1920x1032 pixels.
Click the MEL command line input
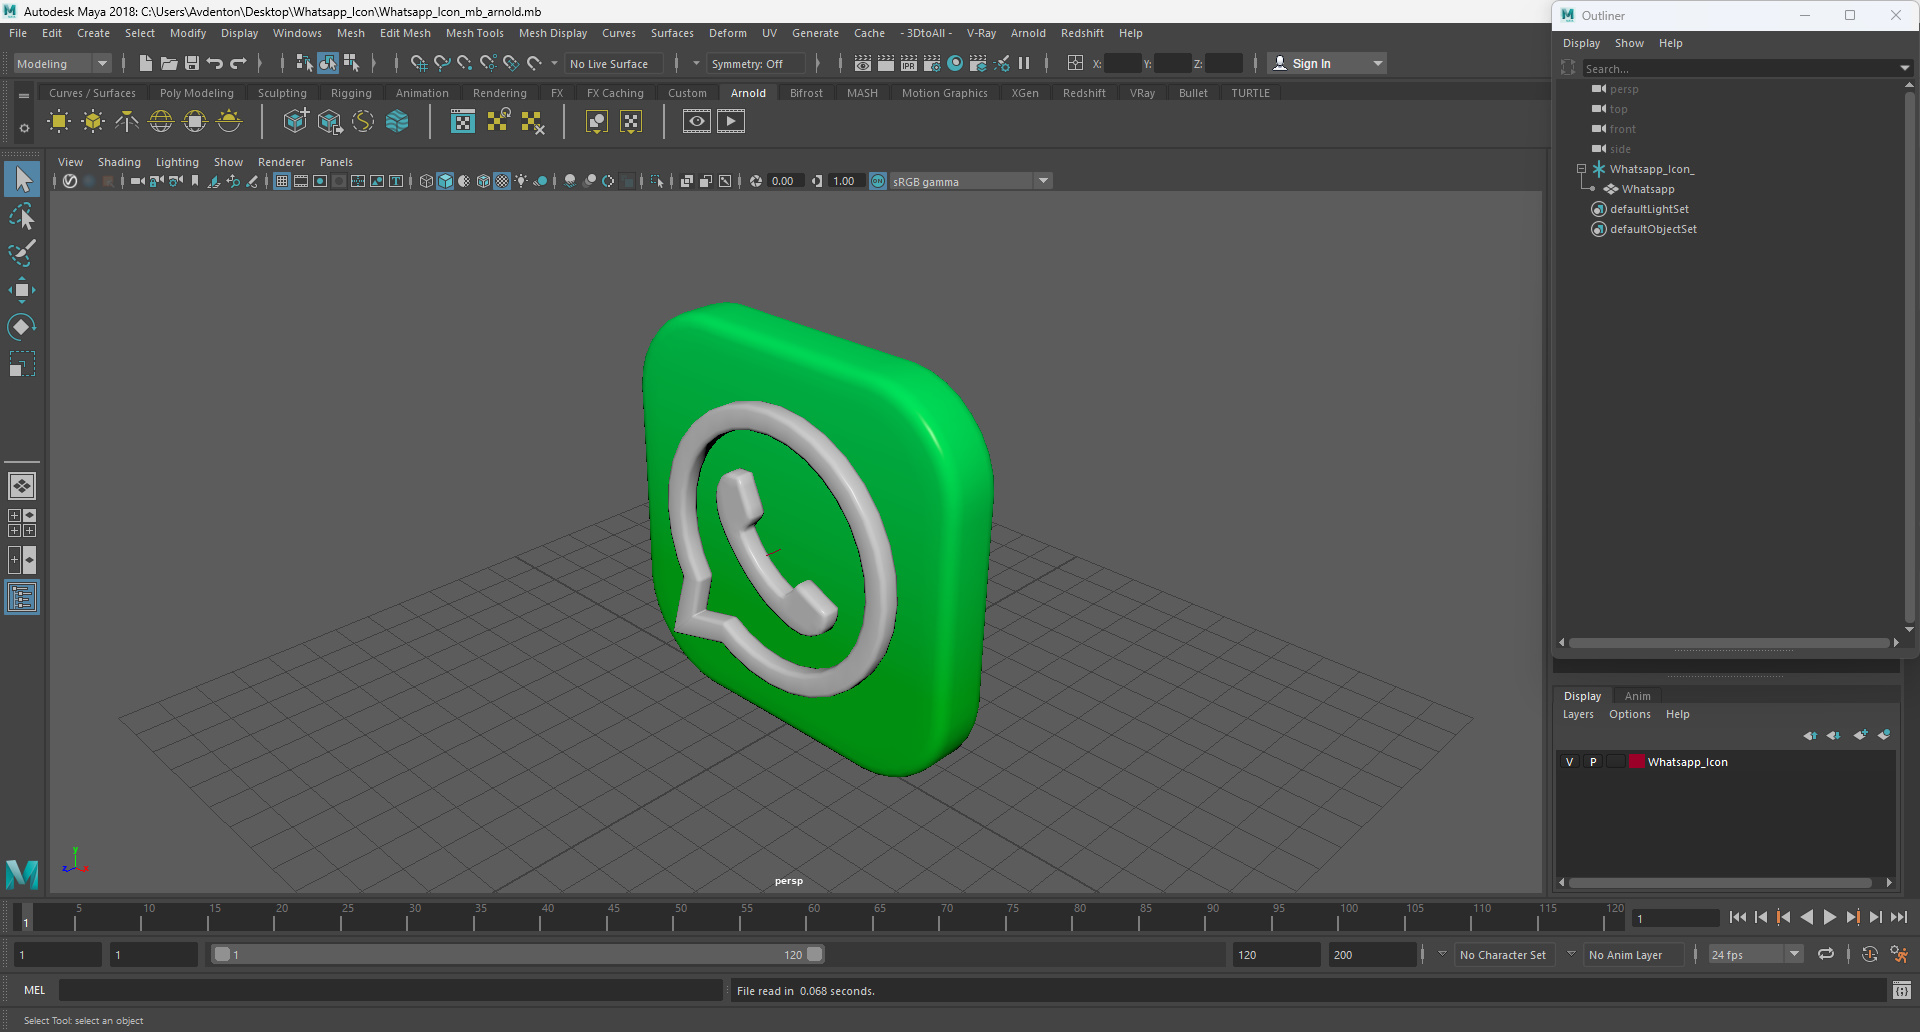[390, 990]
